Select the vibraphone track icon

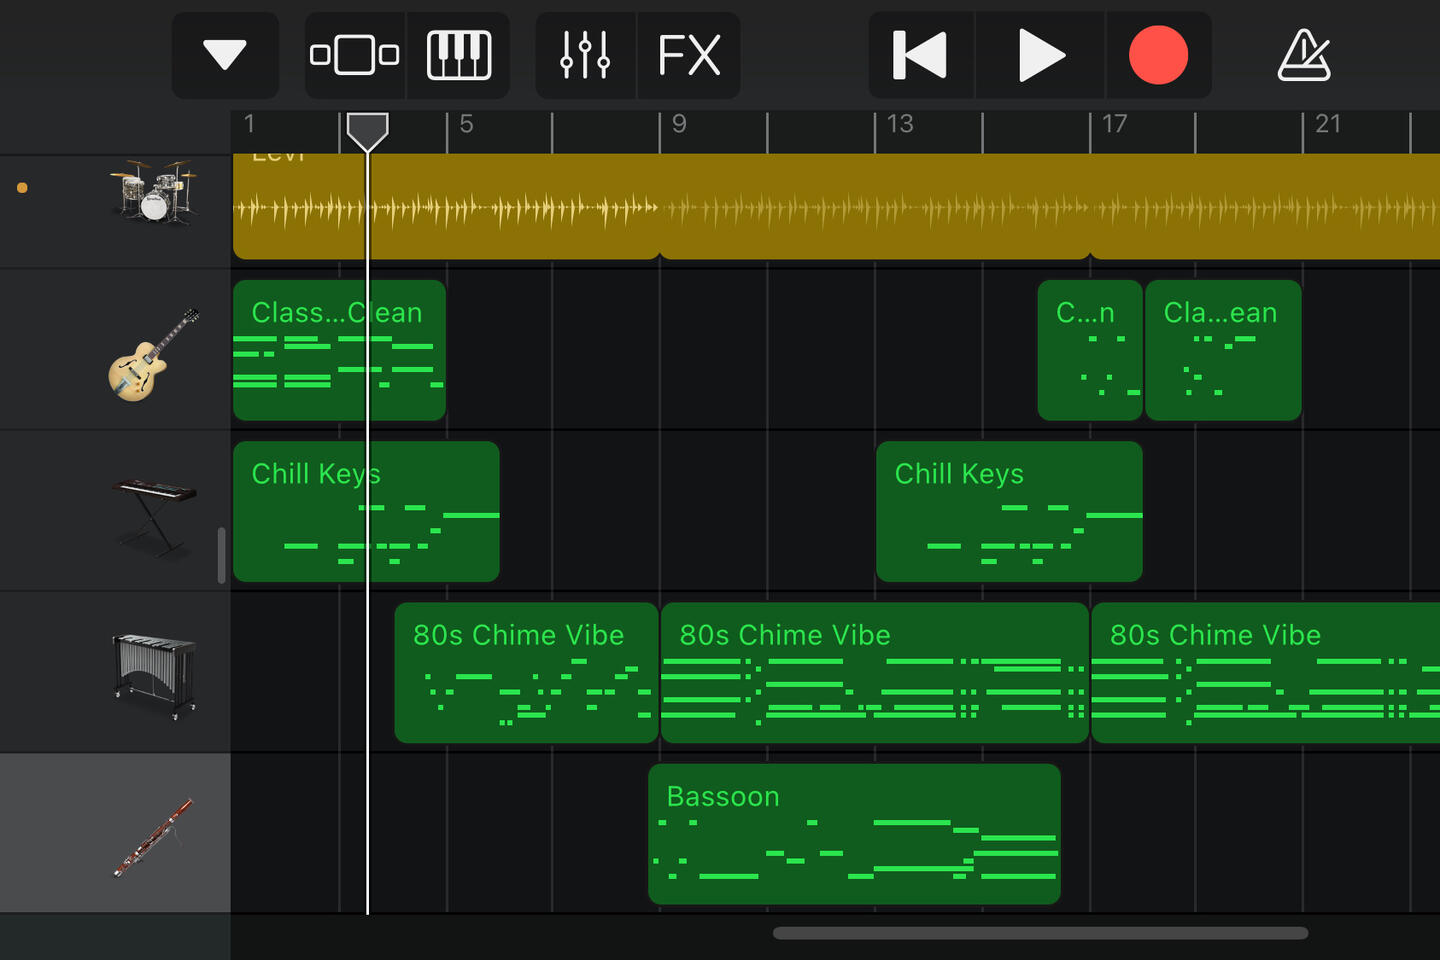pyautogui.click(x=153, y=675)
